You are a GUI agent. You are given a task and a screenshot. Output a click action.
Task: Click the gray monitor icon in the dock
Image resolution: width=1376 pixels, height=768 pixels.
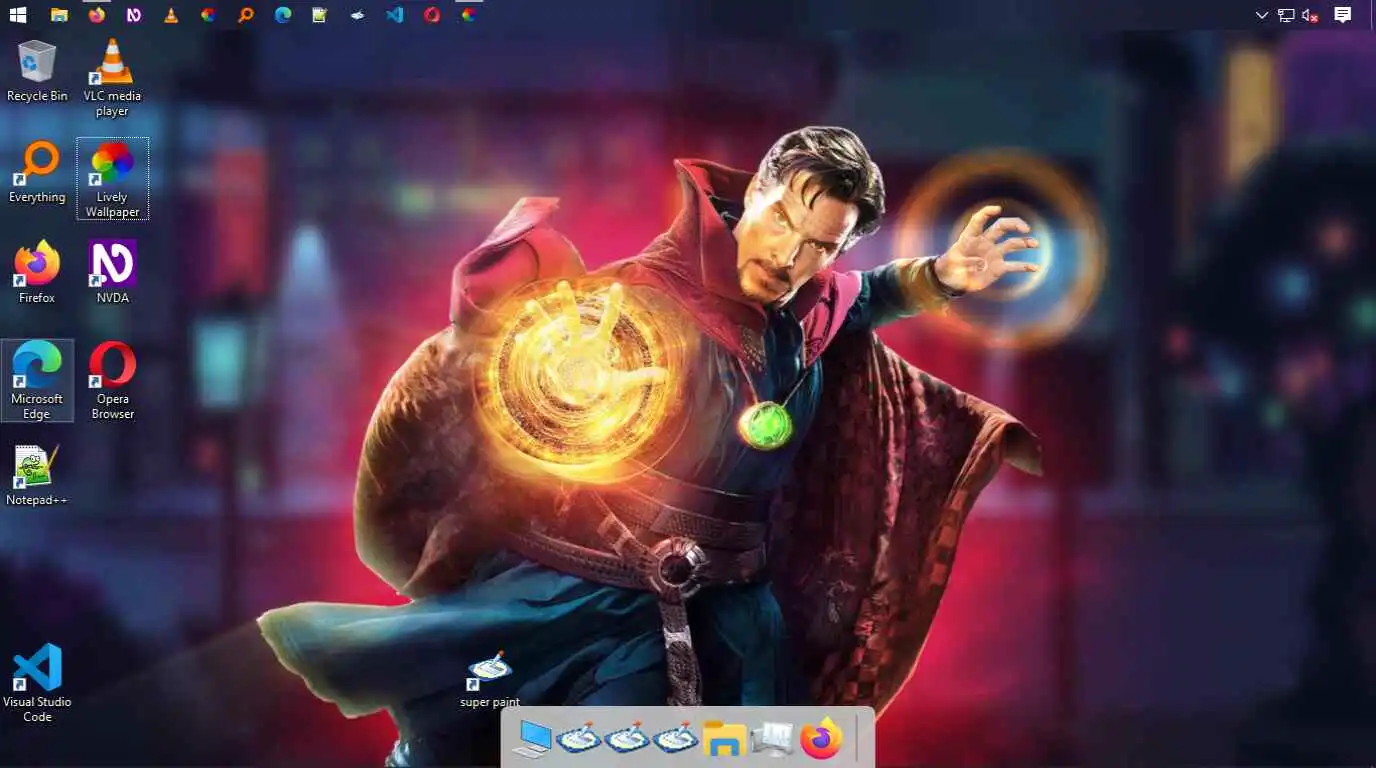[771, 739]
